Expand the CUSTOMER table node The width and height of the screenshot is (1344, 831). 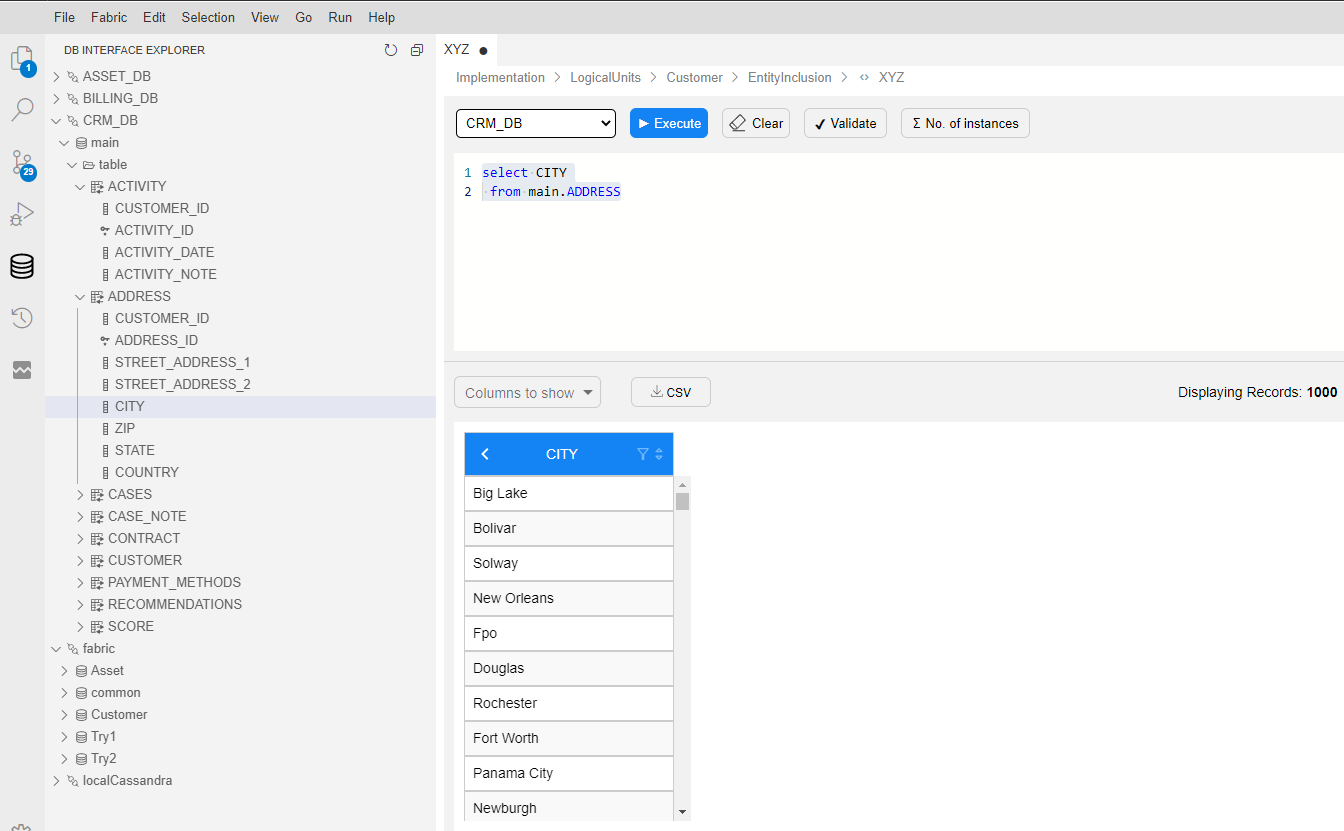82,560
